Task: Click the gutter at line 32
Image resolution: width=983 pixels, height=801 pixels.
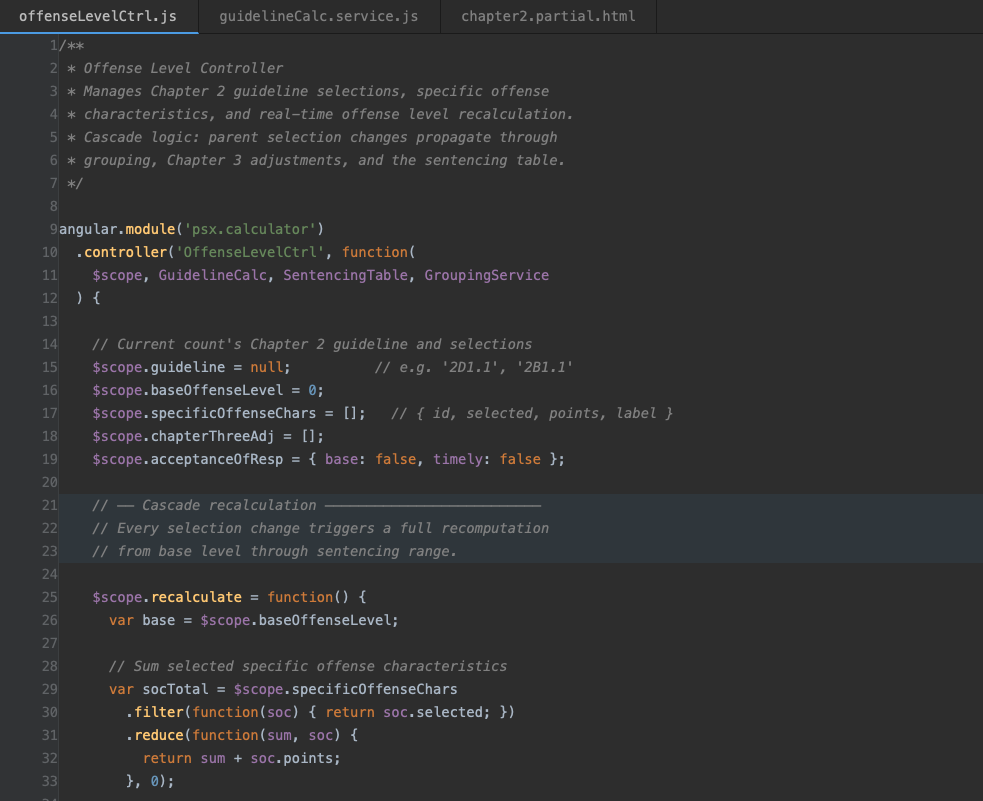Action: click(x=49, y=758)
